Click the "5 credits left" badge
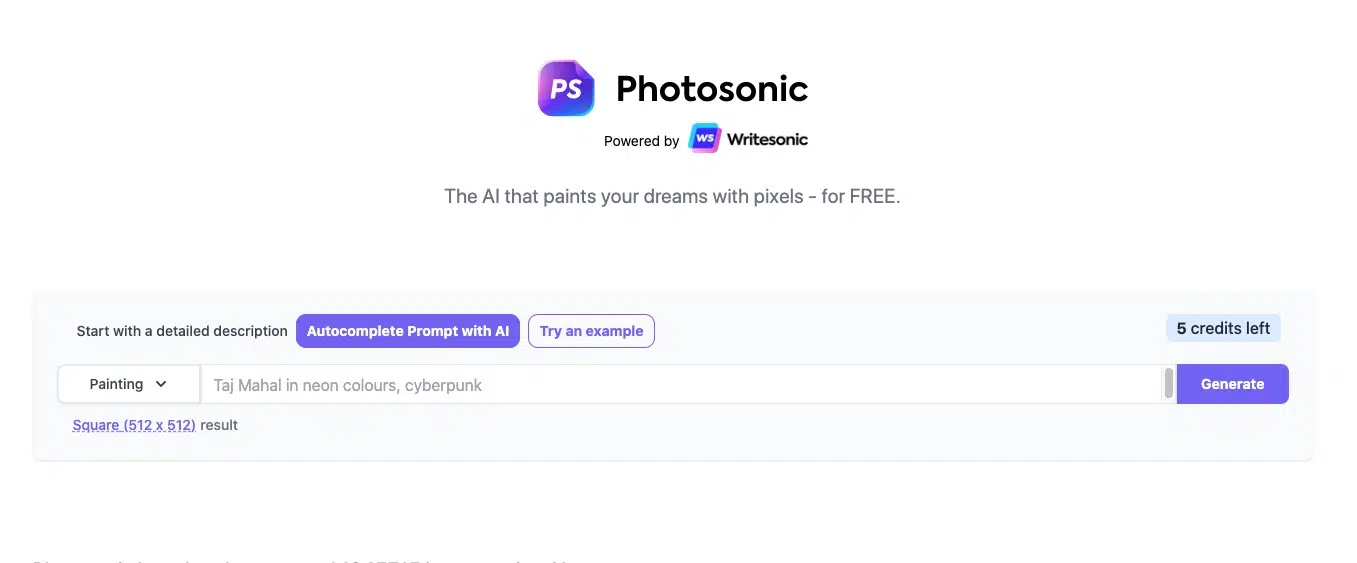Screen dimensions: 1357x563 (1223, 328)
